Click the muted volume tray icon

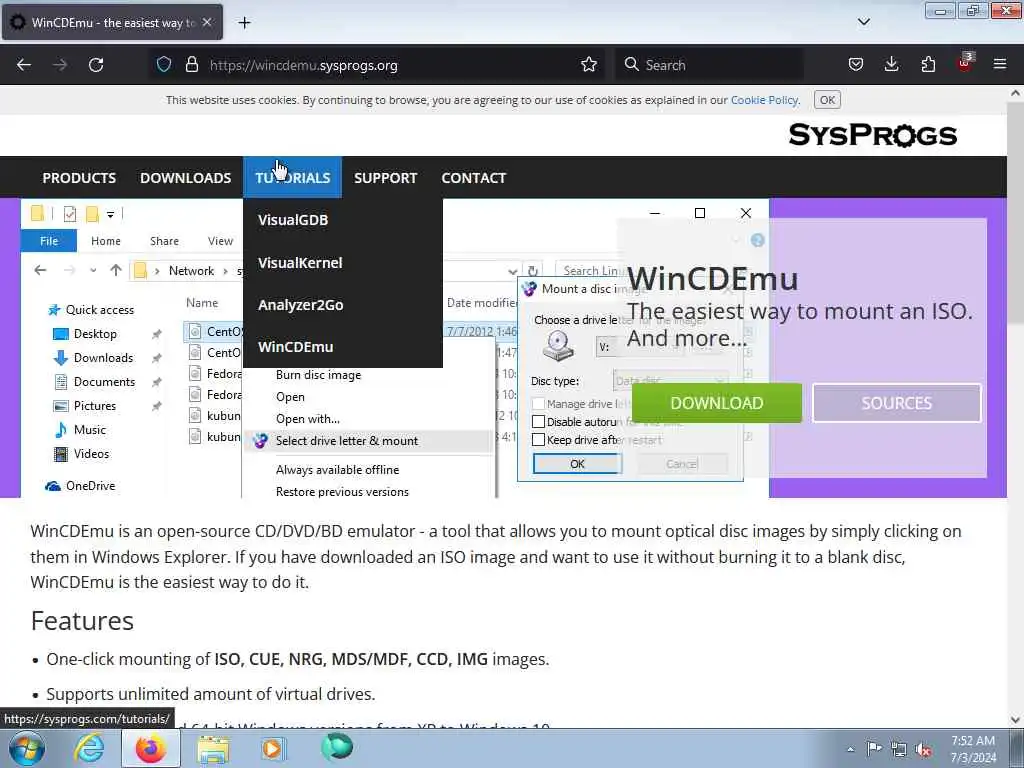click(x=923, y=750)
